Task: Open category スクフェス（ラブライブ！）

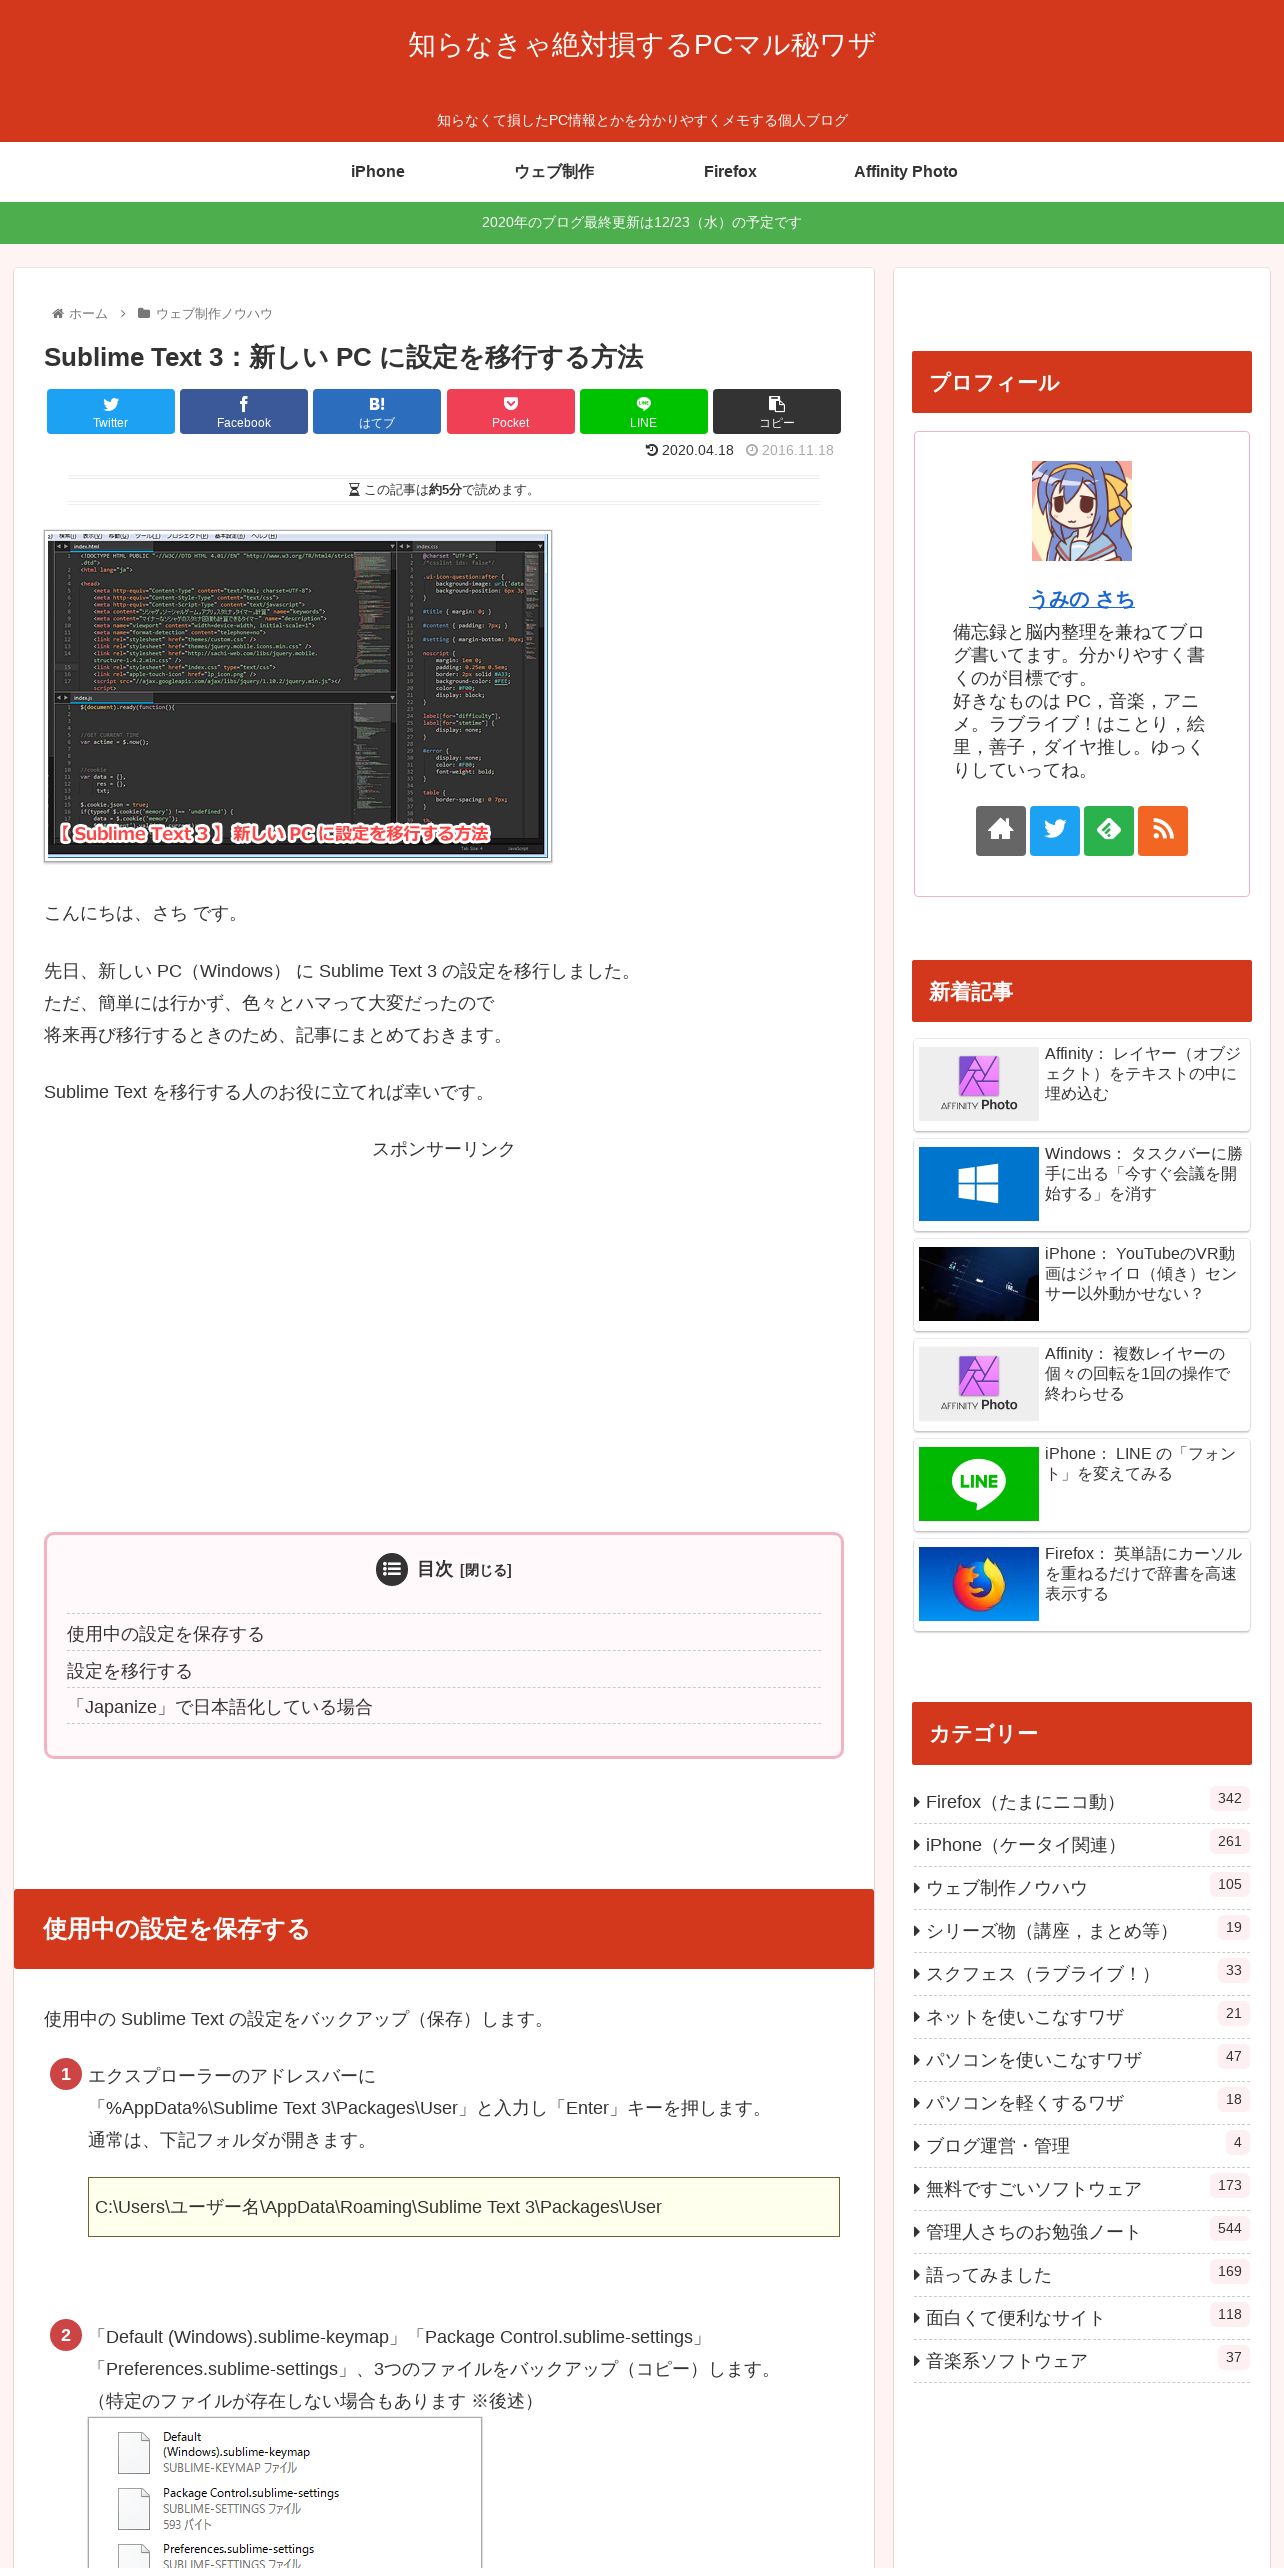Action: [1082, 1974]
